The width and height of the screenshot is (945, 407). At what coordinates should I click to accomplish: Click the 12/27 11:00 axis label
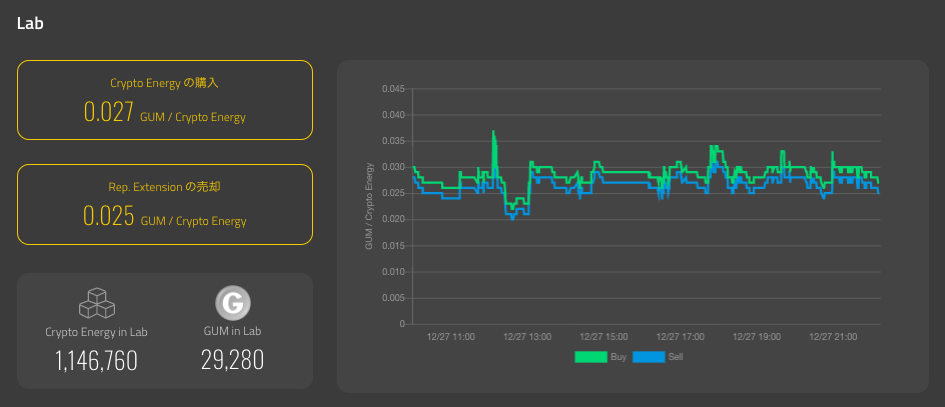click(451, 337)
